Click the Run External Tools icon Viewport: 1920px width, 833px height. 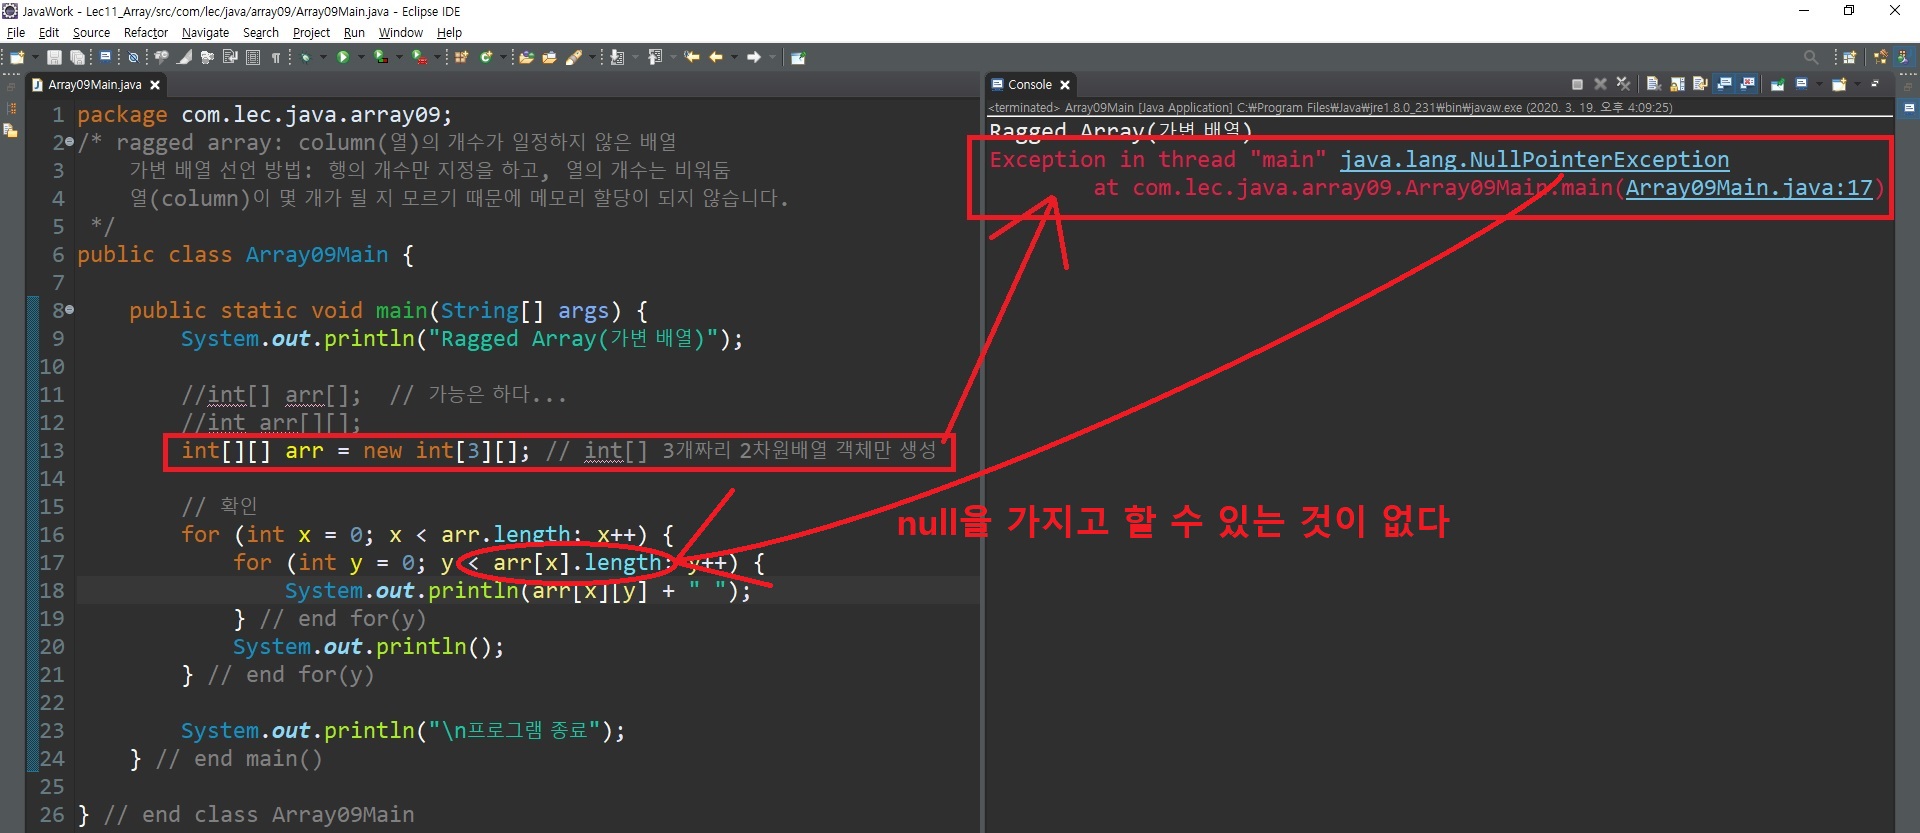pos(420,58)
